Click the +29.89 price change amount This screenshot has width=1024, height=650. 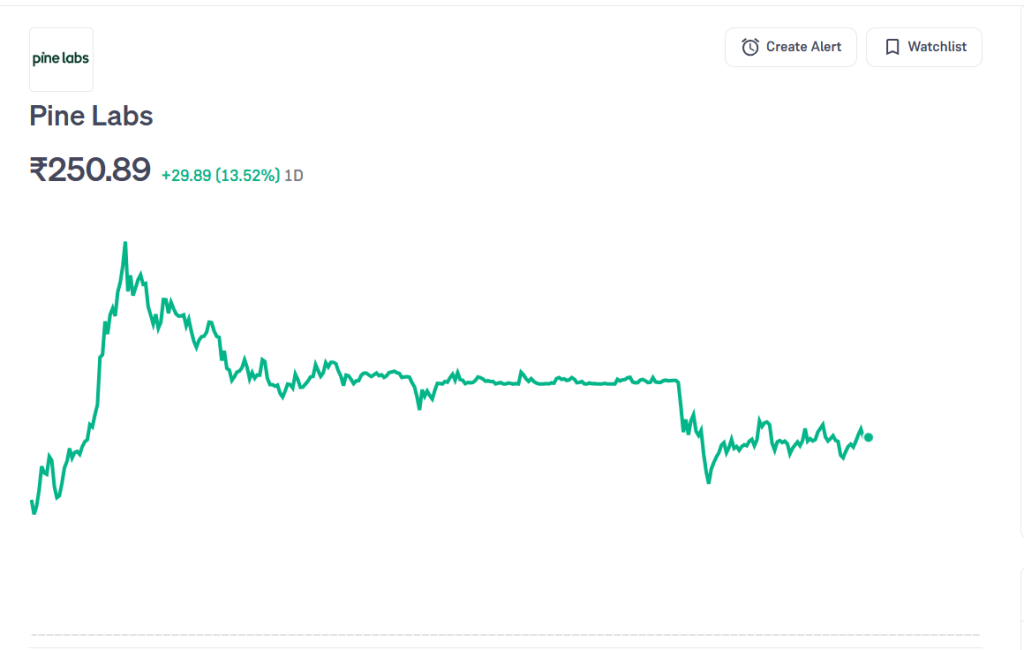click(x=186, y=176)
